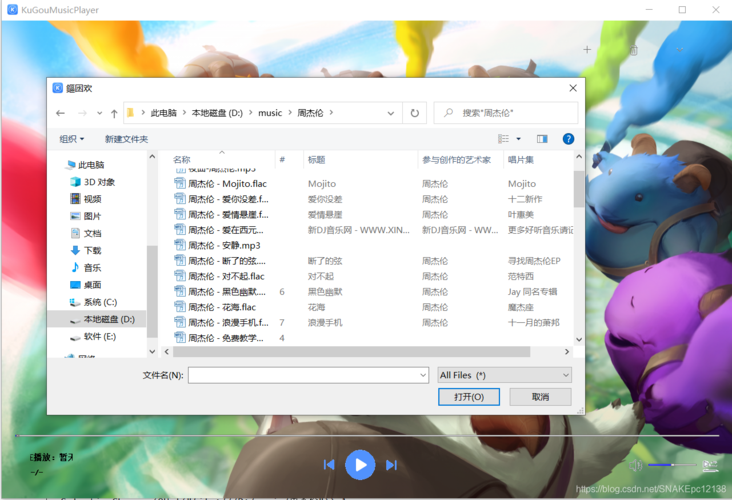This screenshot has width=732, height=500.
Task: Click the search 周杰伦 field
Action: (506, 113)
